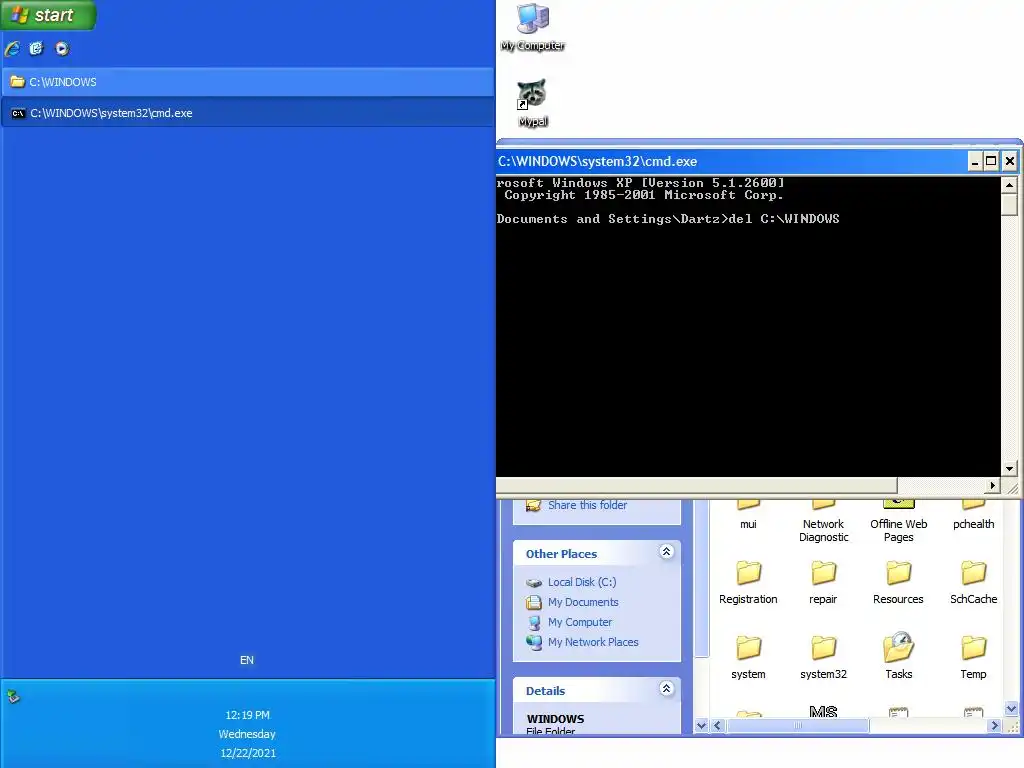Click the 'del C:\WINDOWS' command text
Screen dimensions: 1024x768
pyautogui.click(x=784, y=219)
